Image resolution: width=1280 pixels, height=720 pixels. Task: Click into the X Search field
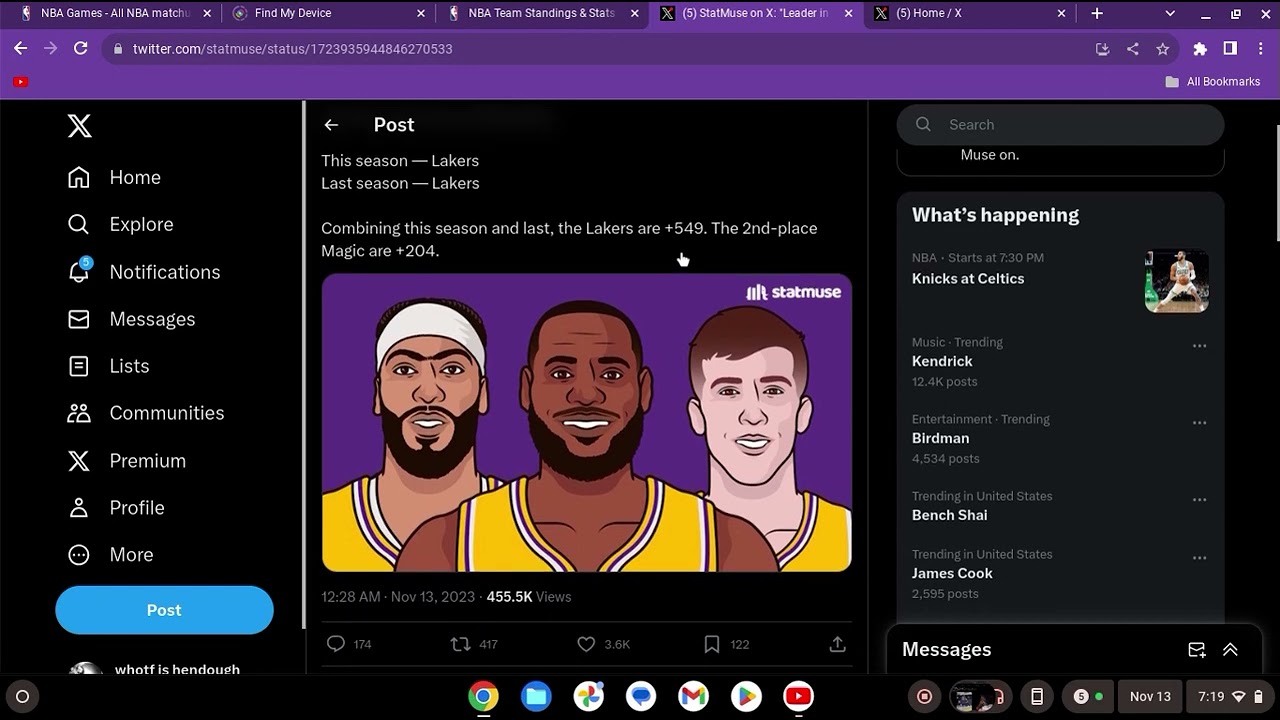point(1060,125)
